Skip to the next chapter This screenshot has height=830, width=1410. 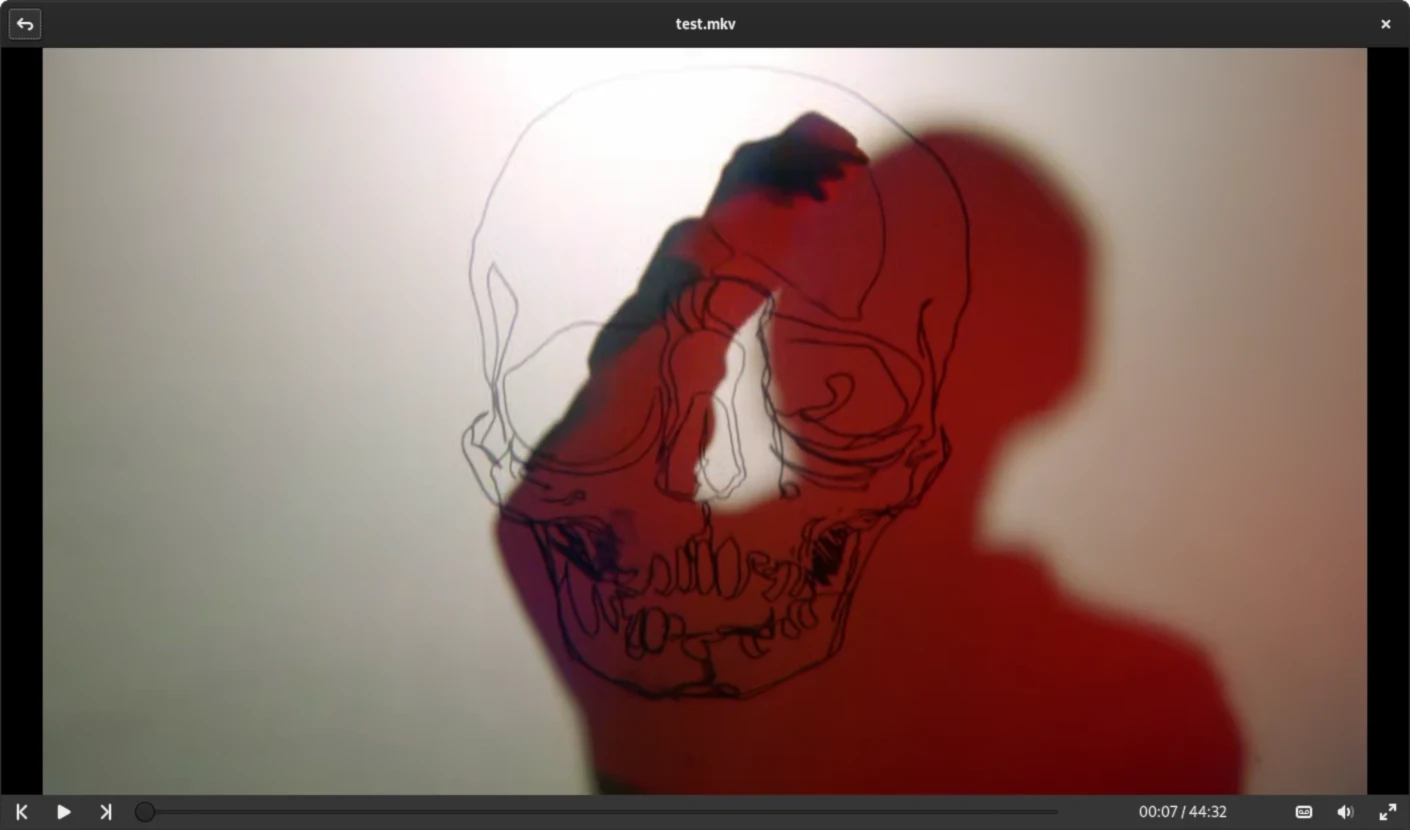(x=105, y=812)
